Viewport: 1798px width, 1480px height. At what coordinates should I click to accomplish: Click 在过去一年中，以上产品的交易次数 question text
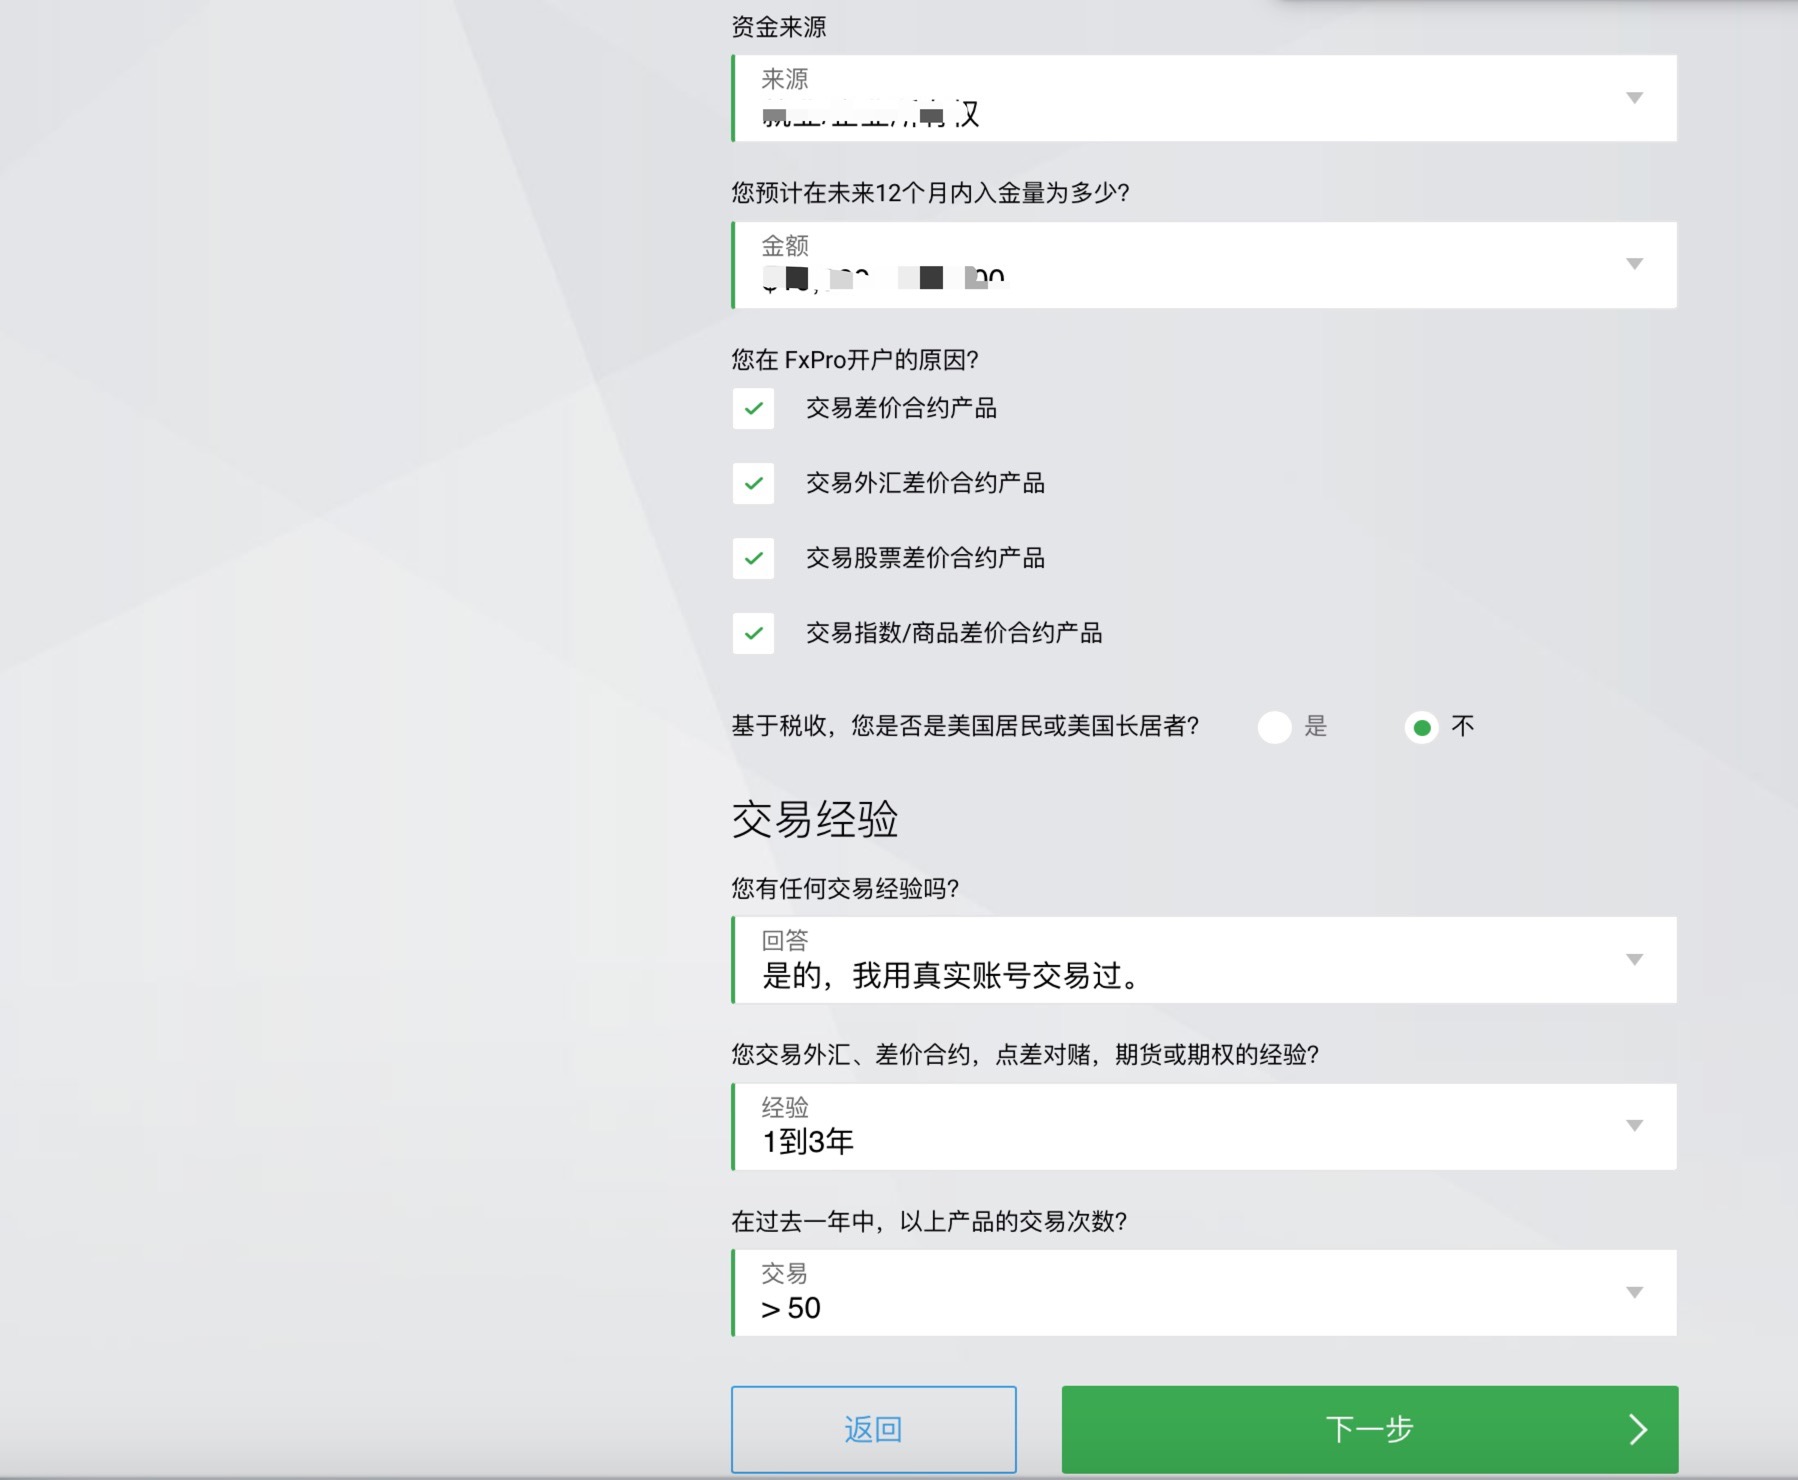coord(929,1221)
